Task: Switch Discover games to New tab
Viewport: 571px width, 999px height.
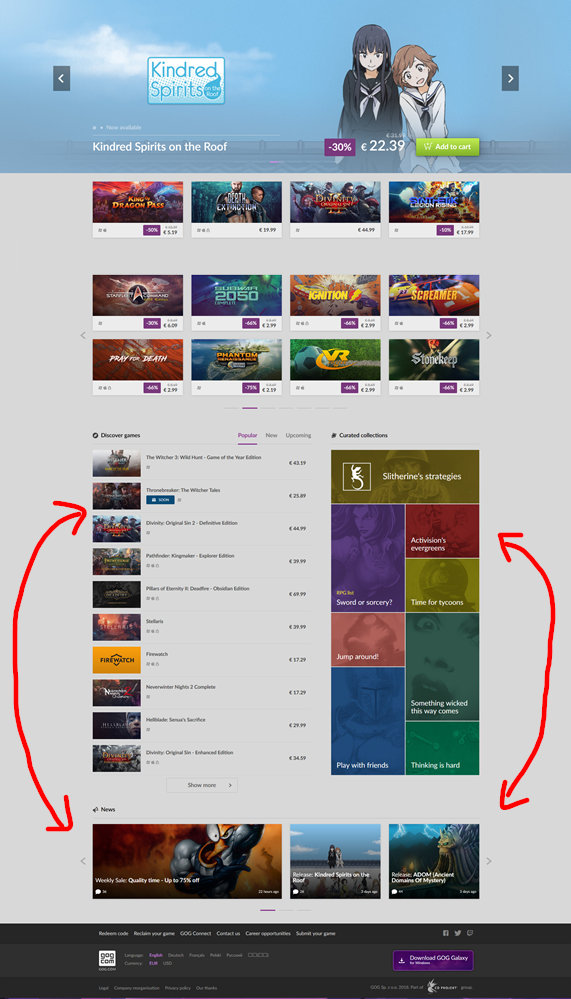Action: 271,435
